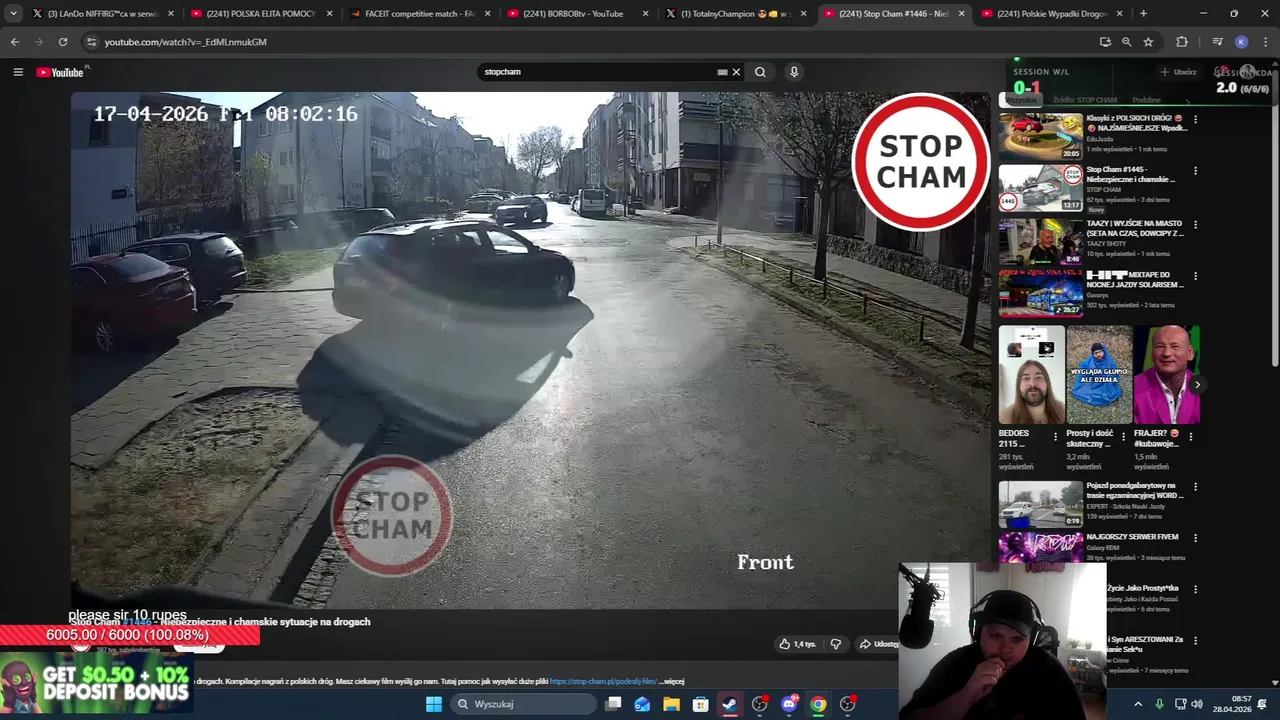Open Steam from the taskbar
Viewport: 1280px width, 720px height.
coord(730,704)
